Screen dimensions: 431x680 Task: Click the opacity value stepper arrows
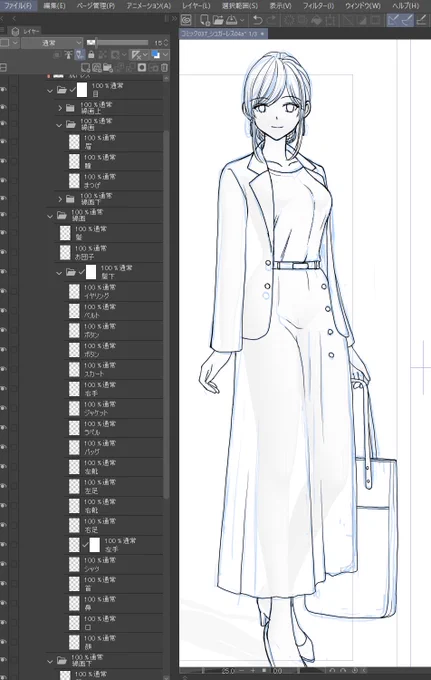[x=166, y=43]
